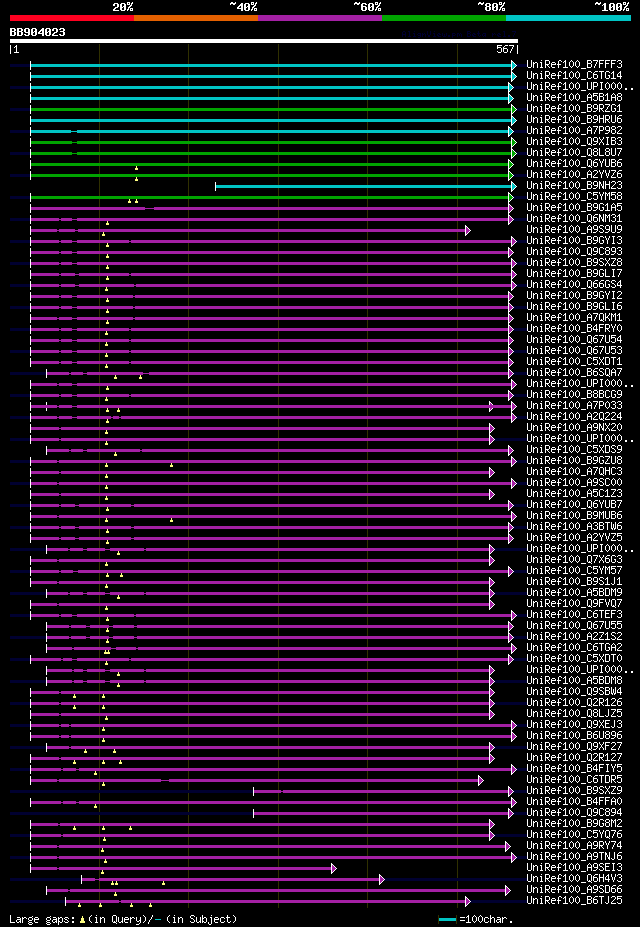Click the UniRef100_B6TJ25 label
This screenshot has width=640, height=927.
point(574,902)
